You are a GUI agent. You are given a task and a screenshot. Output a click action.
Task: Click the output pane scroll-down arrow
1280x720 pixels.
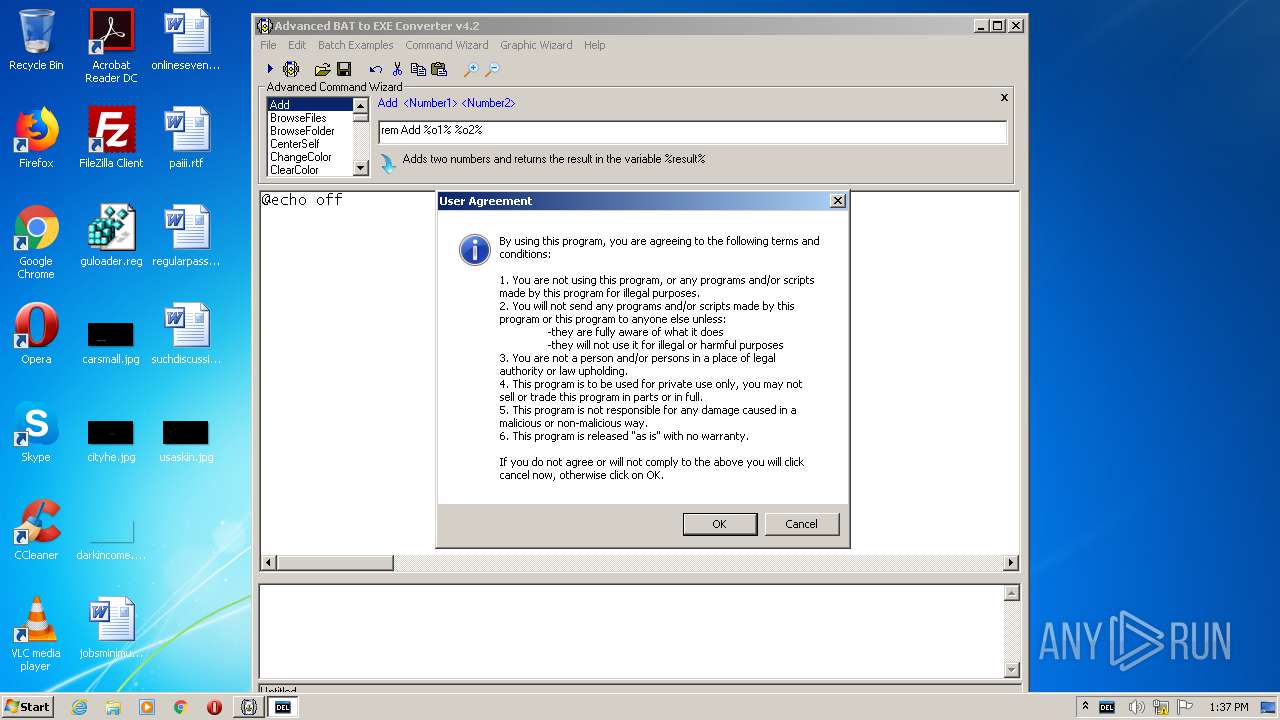point(1011,670)
